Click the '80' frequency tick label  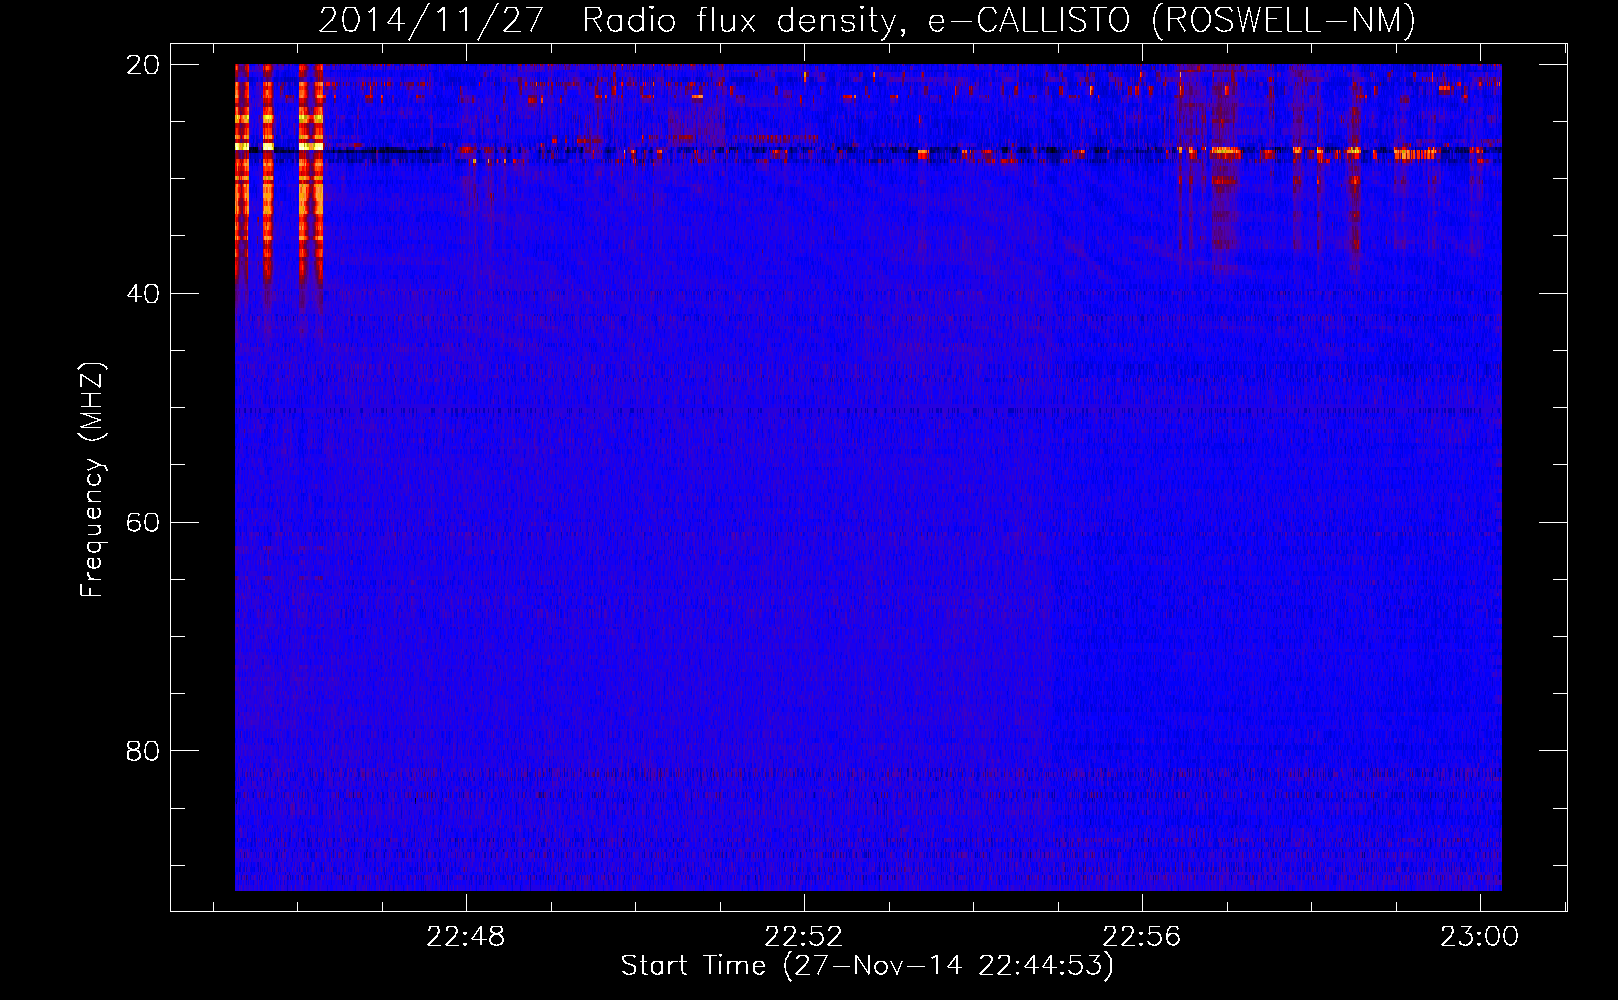coord(143,751)
